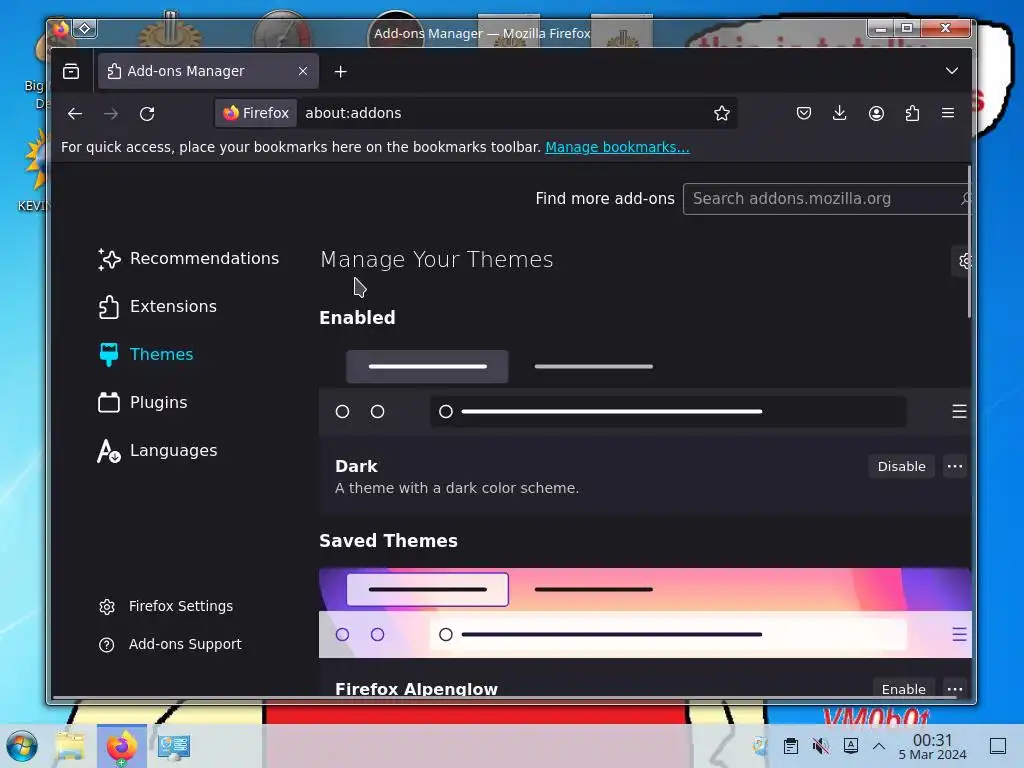Open more options for Dark theme
The height and width of the screenshot is (768, 1024).
[x=955, y=466]
